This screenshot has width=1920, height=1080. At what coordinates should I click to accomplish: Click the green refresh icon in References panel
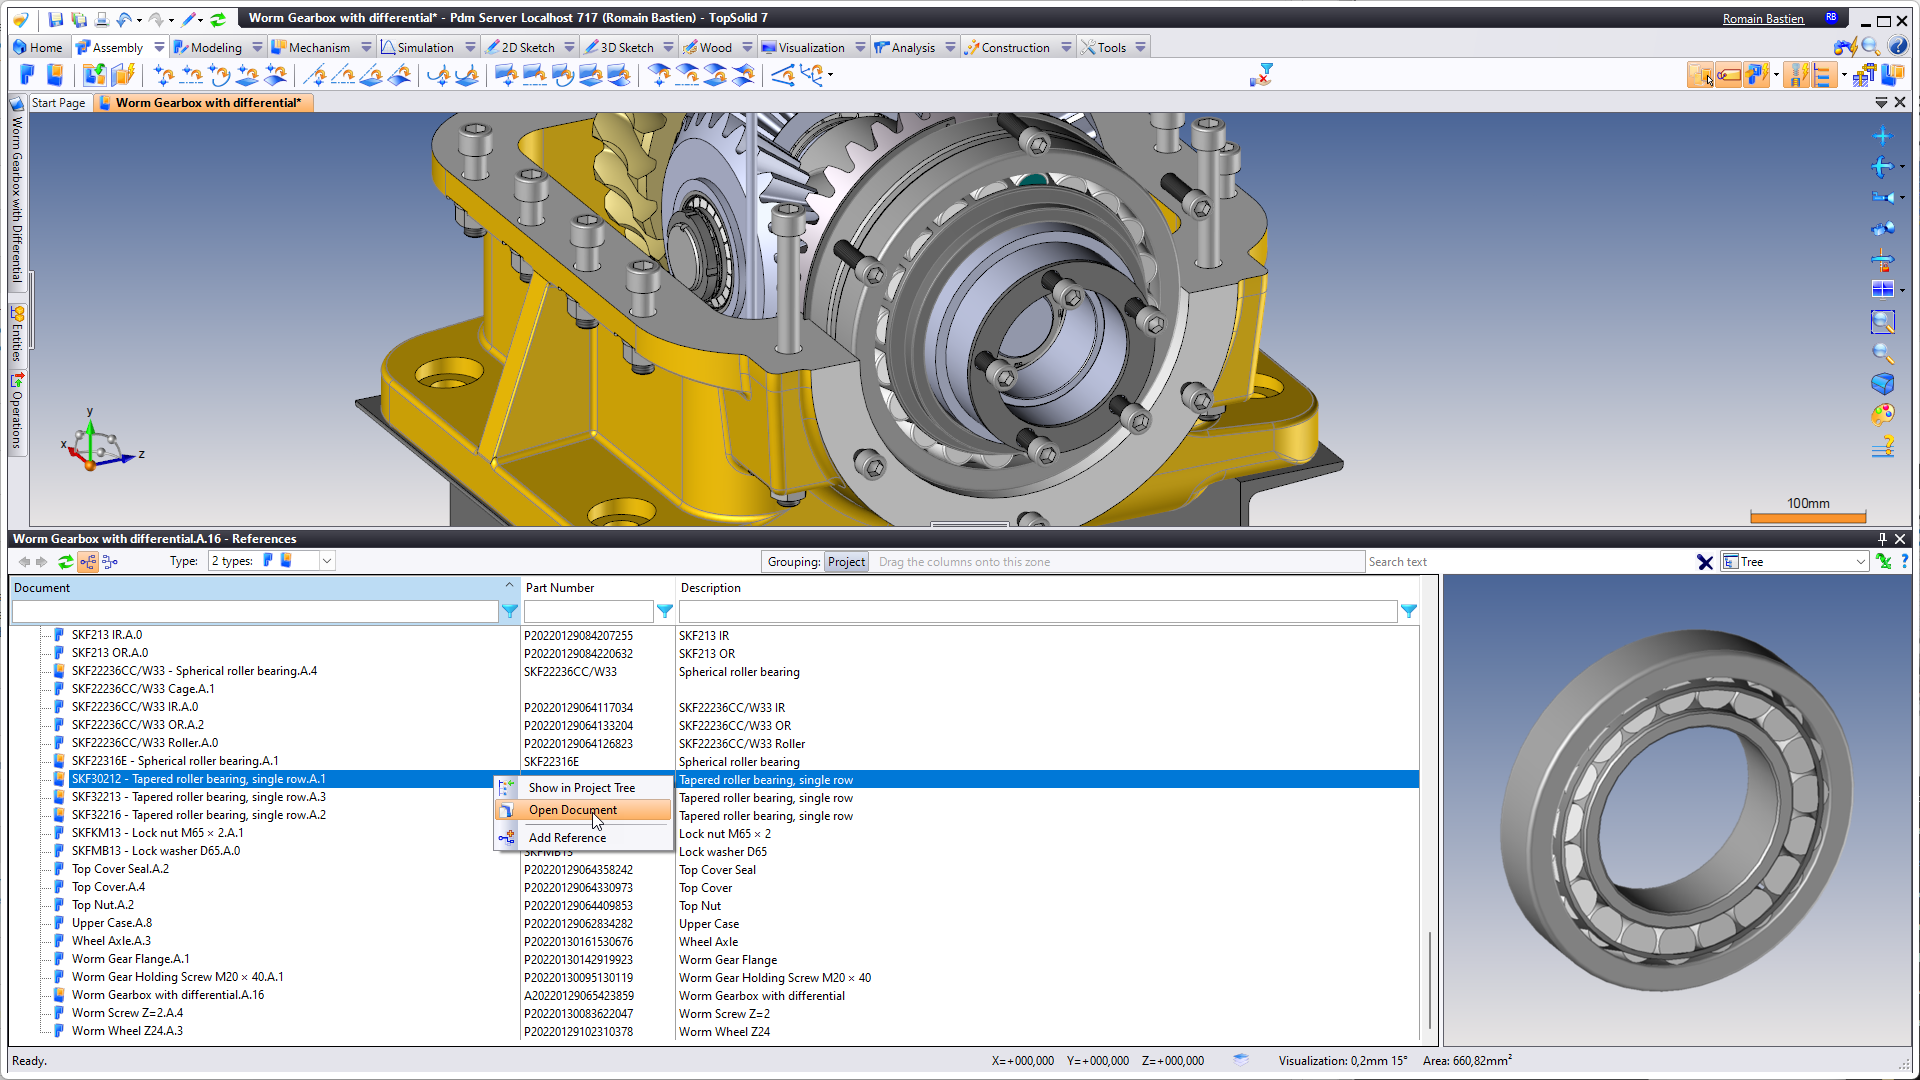pos(65,562)
